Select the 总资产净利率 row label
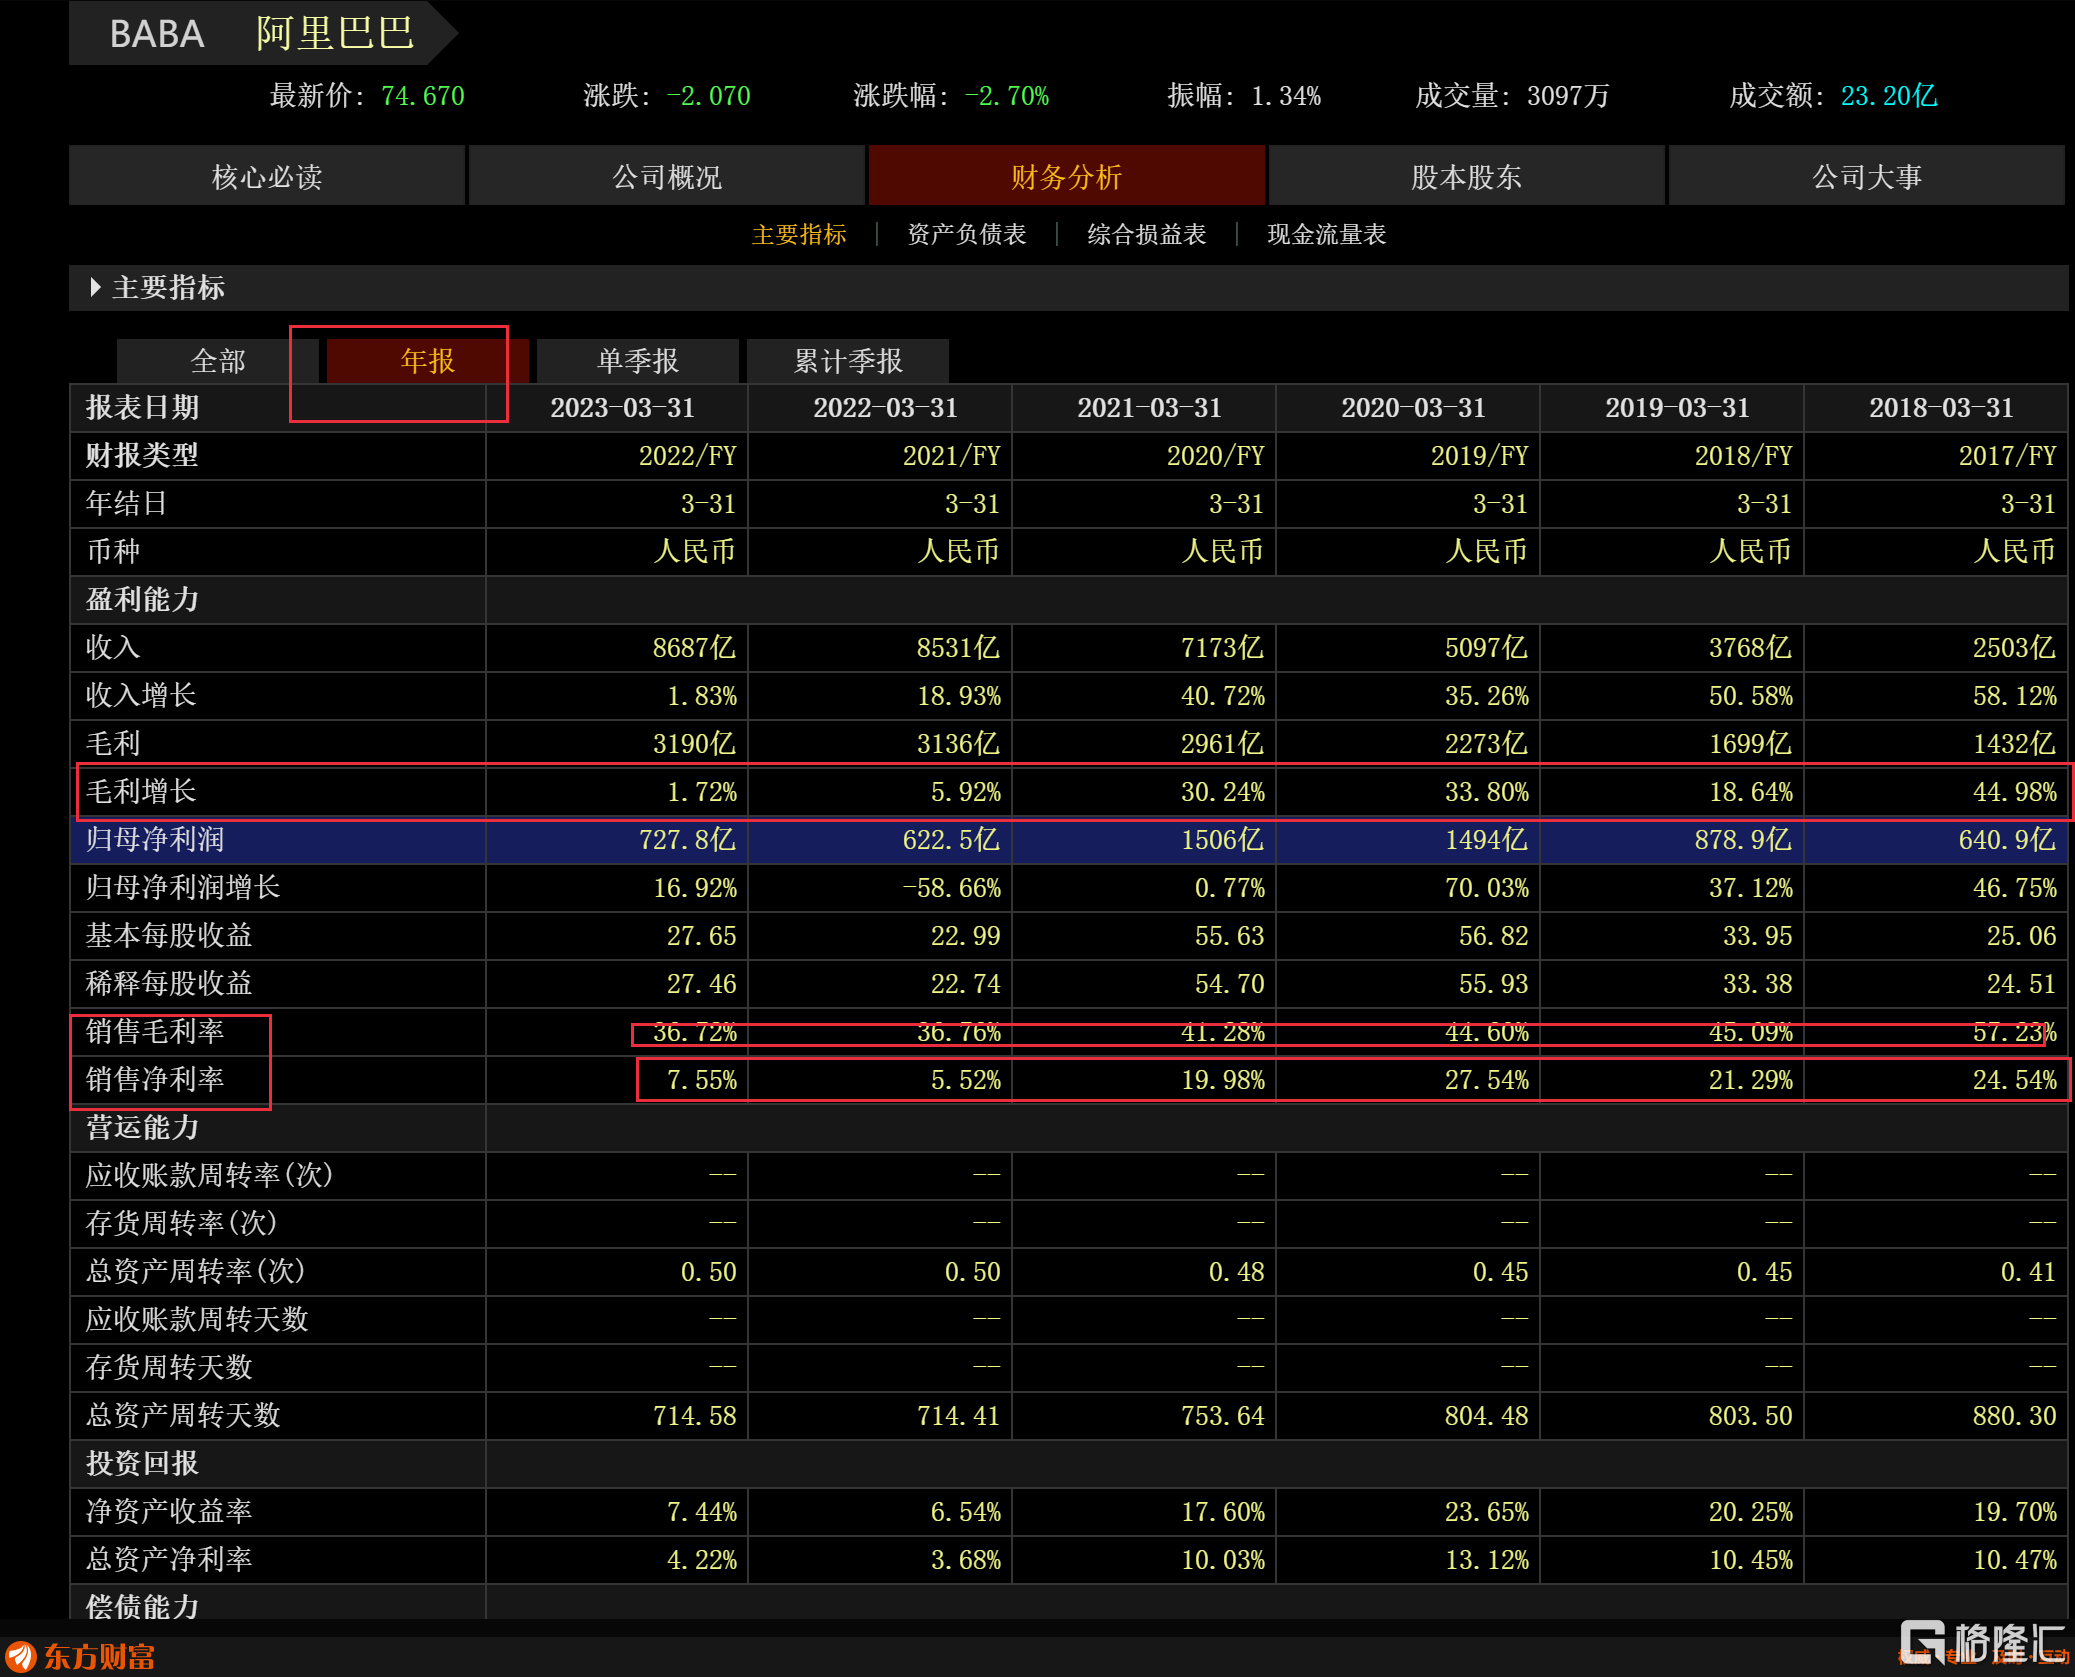 169,1560
